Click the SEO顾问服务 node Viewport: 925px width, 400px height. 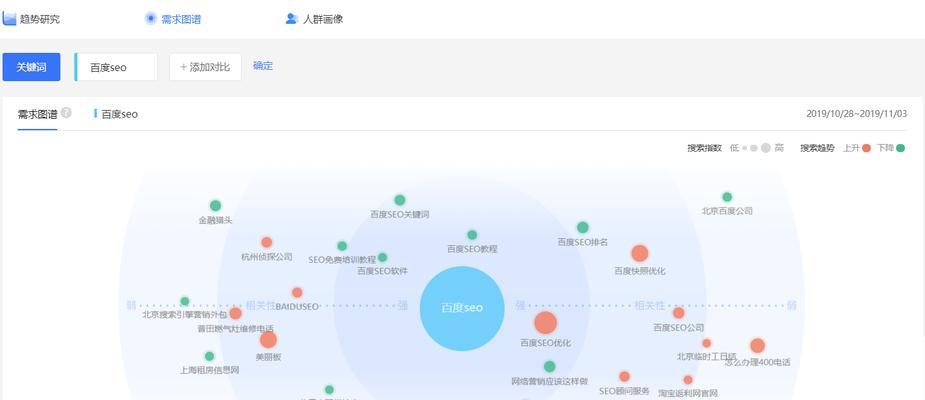coord(625,376)
